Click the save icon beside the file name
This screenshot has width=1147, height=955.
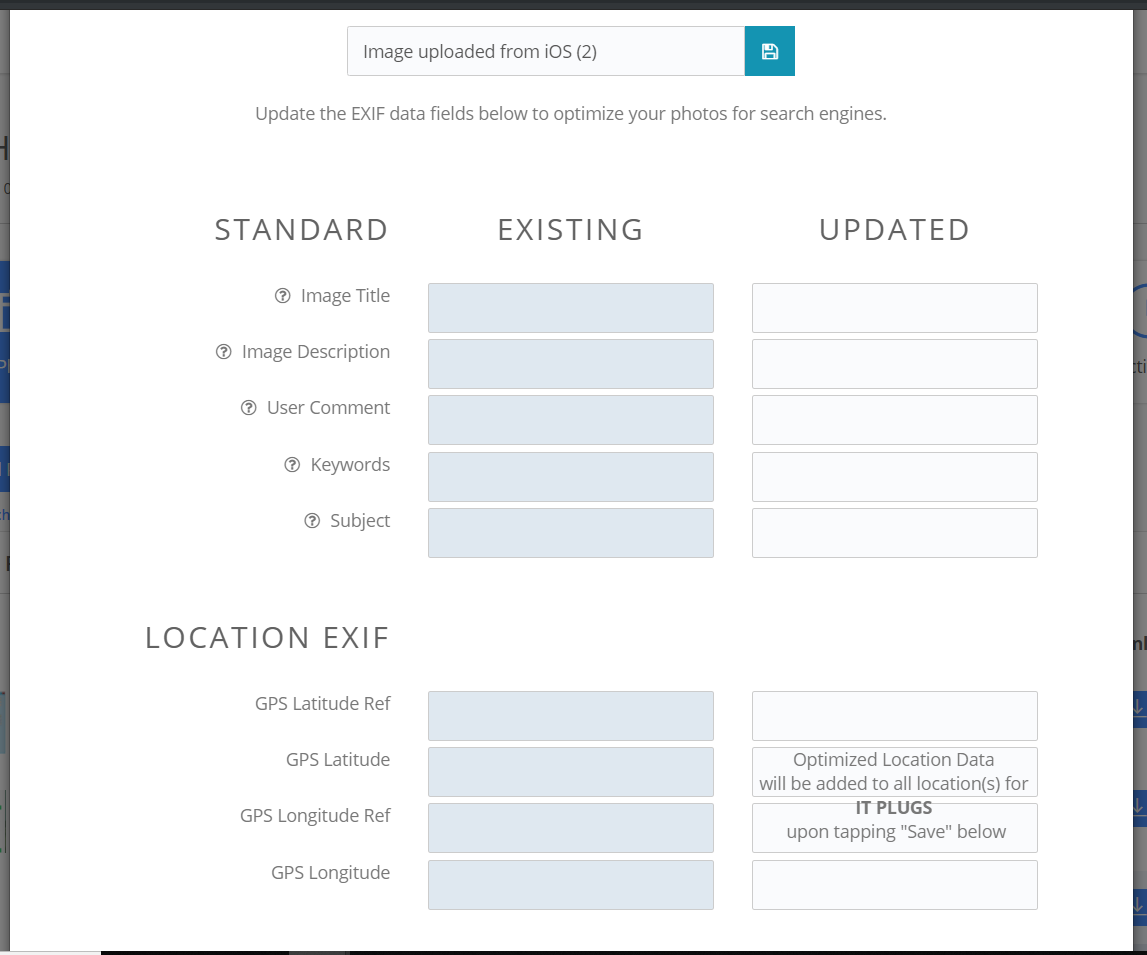769,51
